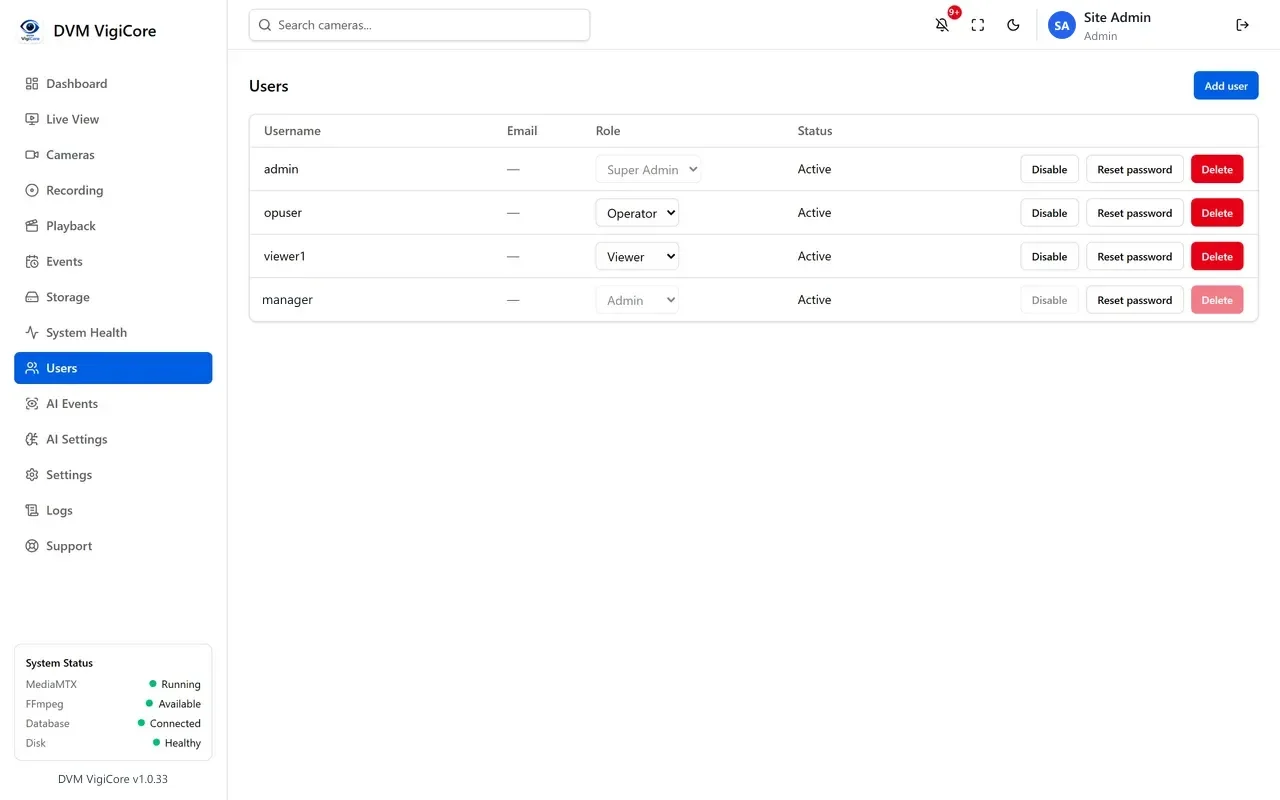
Task: Open System Health page
Action: (x=113, y=333)
